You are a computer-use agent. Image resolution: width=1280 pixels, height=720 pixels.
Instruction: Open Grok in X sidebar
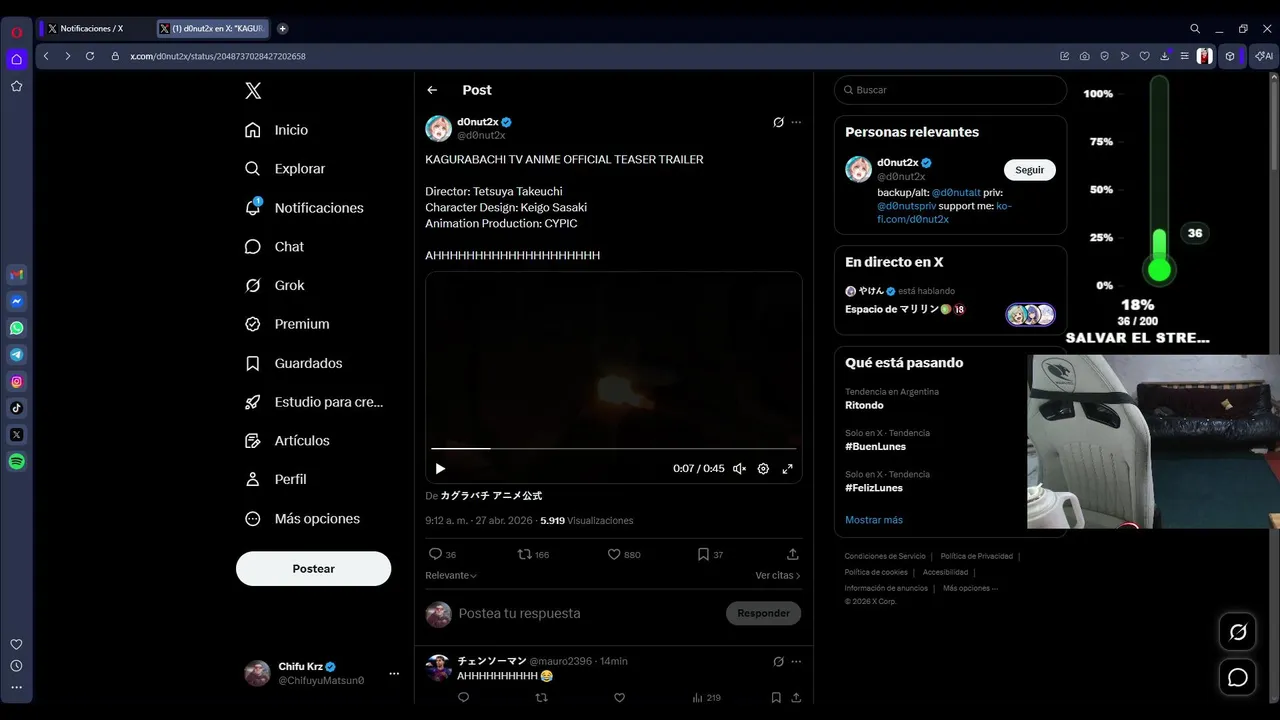tap(275, 285)
